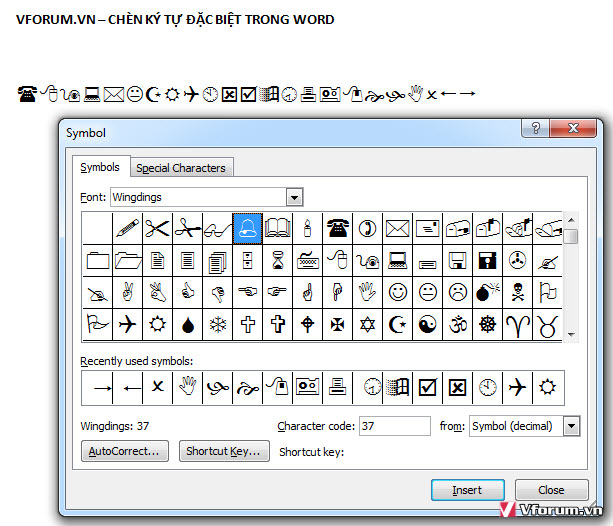613x526 pixels.
Task: Choose cassette tape in recently used symbols
Action: coord(308,388)
